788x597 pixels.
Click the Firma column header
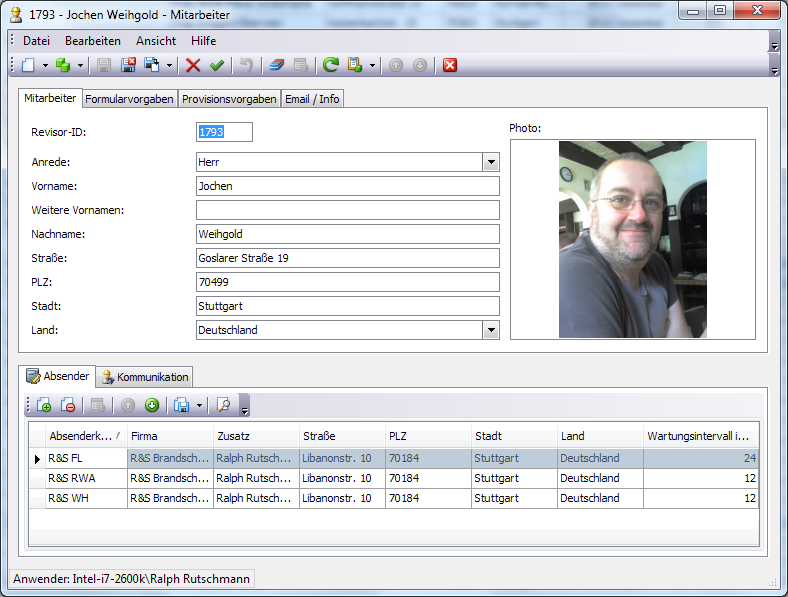[x=170, y=436]
